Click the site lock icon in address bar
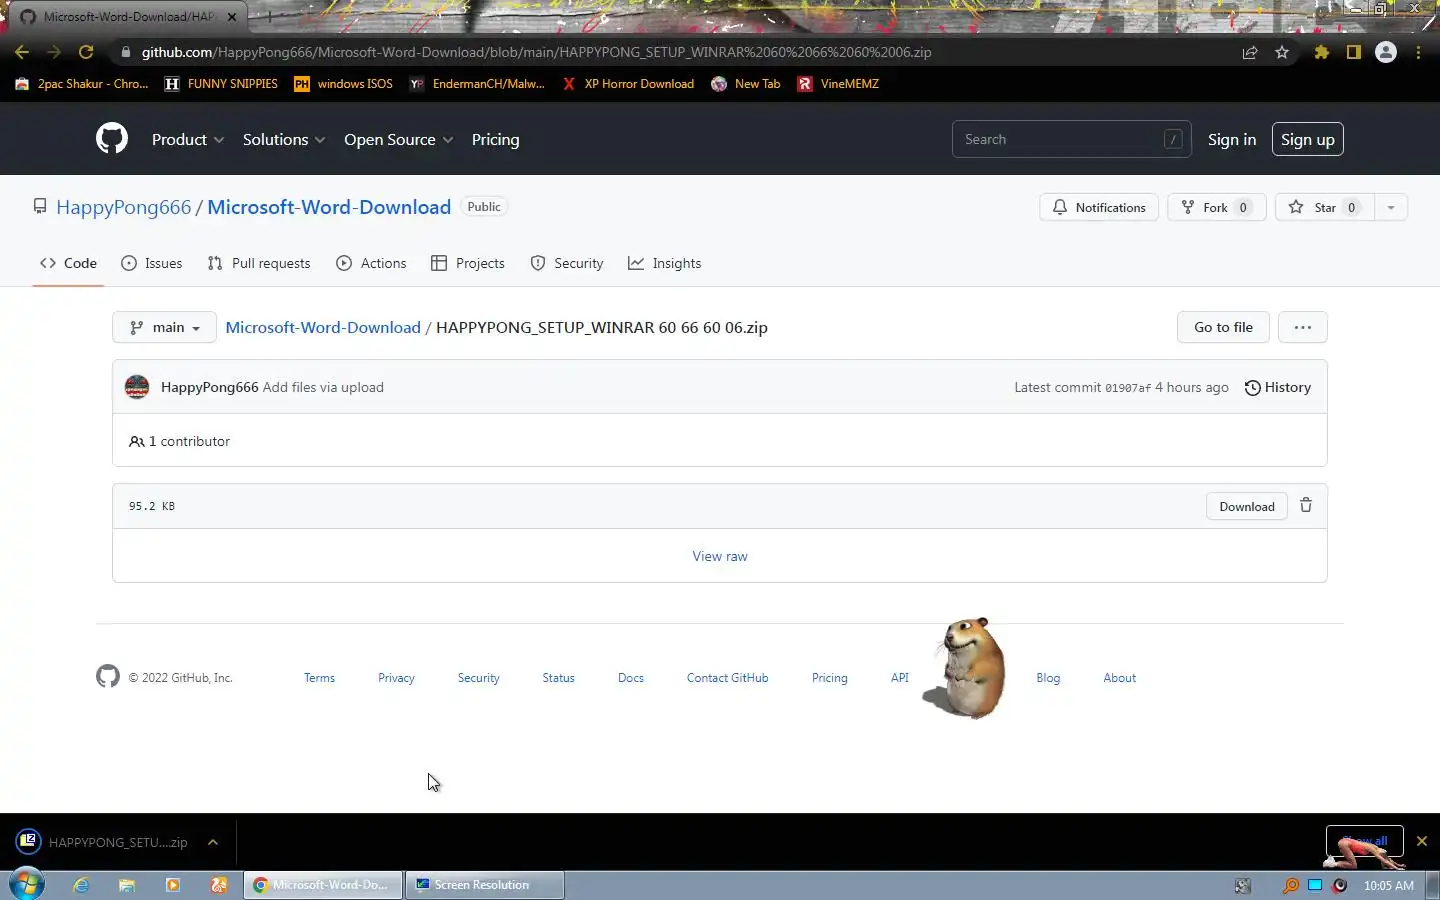Image resolution: width=1440 pixels, height=900 pixels. (125, 52)
